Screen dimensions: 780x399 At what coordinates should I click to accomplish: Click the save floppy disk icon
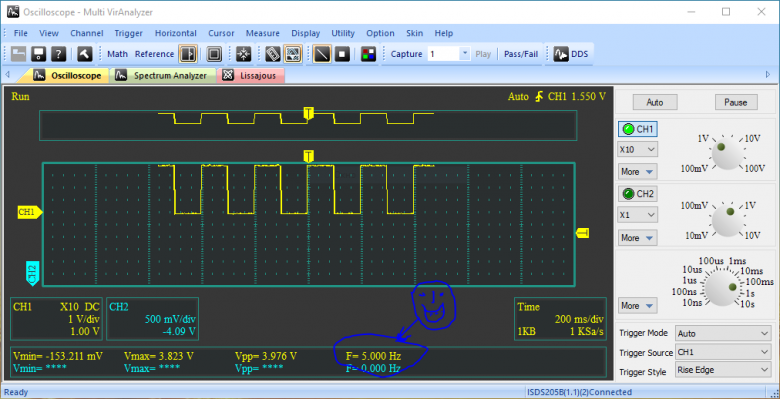click(x=39, y=54)
